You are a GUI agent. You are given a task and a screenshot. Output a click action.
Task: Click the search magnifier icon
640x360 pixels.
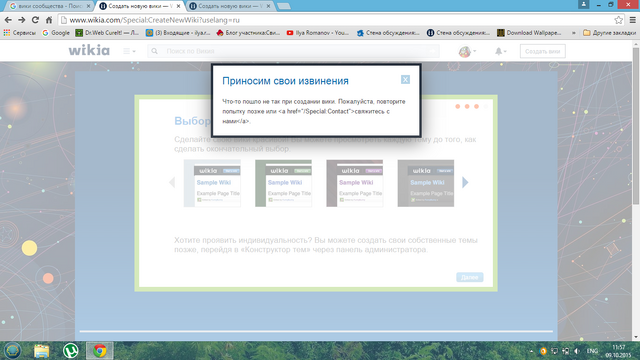click(x=154, y=51)
